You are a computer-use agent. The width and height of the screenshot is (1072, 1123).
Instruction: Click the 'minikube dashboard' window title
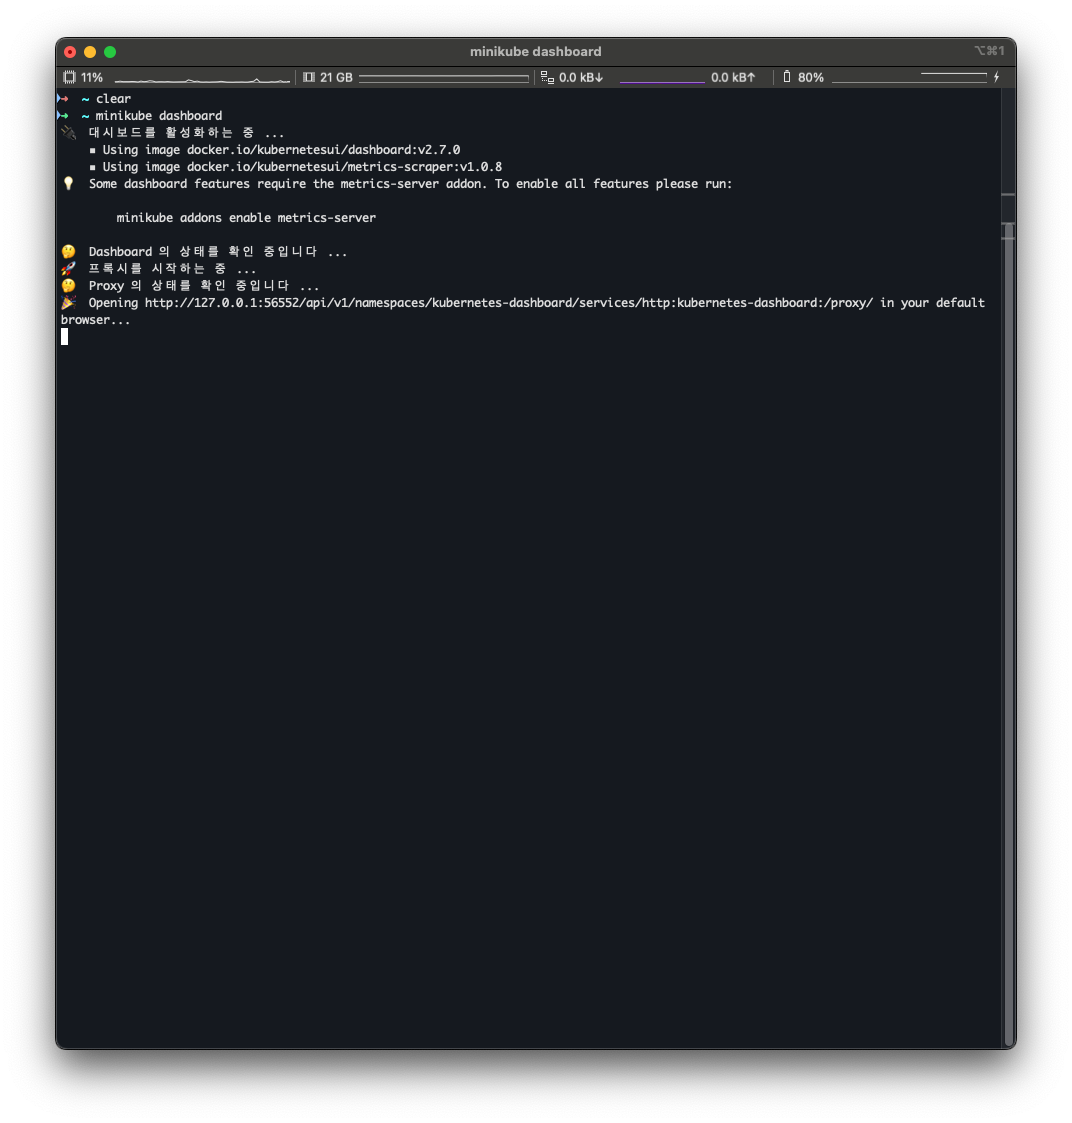[536, 52]
